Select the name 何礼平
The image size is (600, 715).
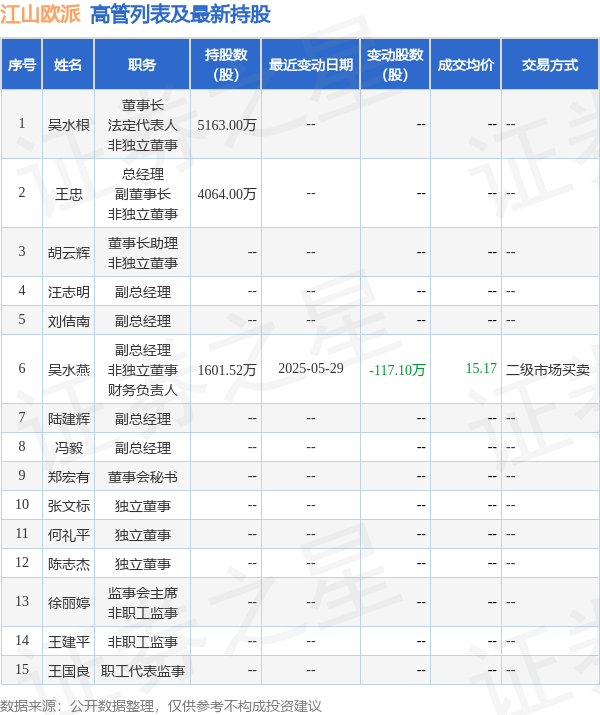69,535
